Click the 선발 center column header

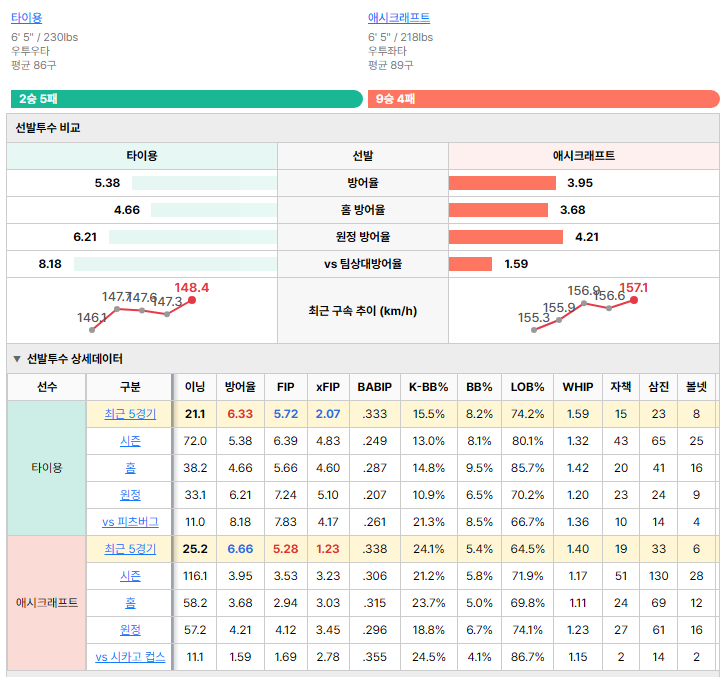pos(363,156)
